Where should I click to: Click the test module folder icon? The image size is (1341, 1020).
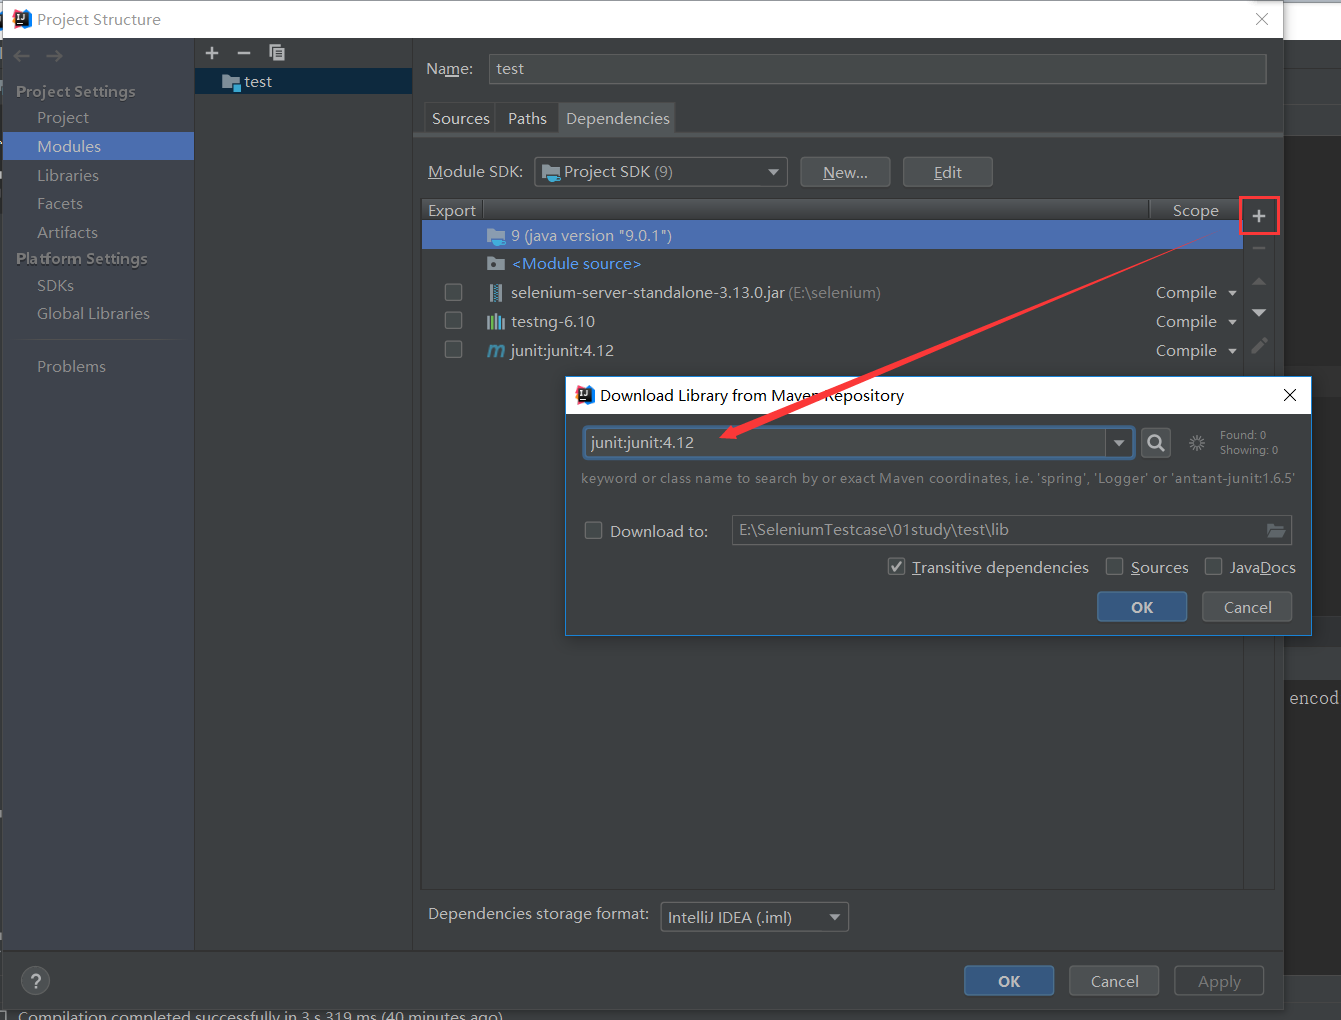pos(231,82)
